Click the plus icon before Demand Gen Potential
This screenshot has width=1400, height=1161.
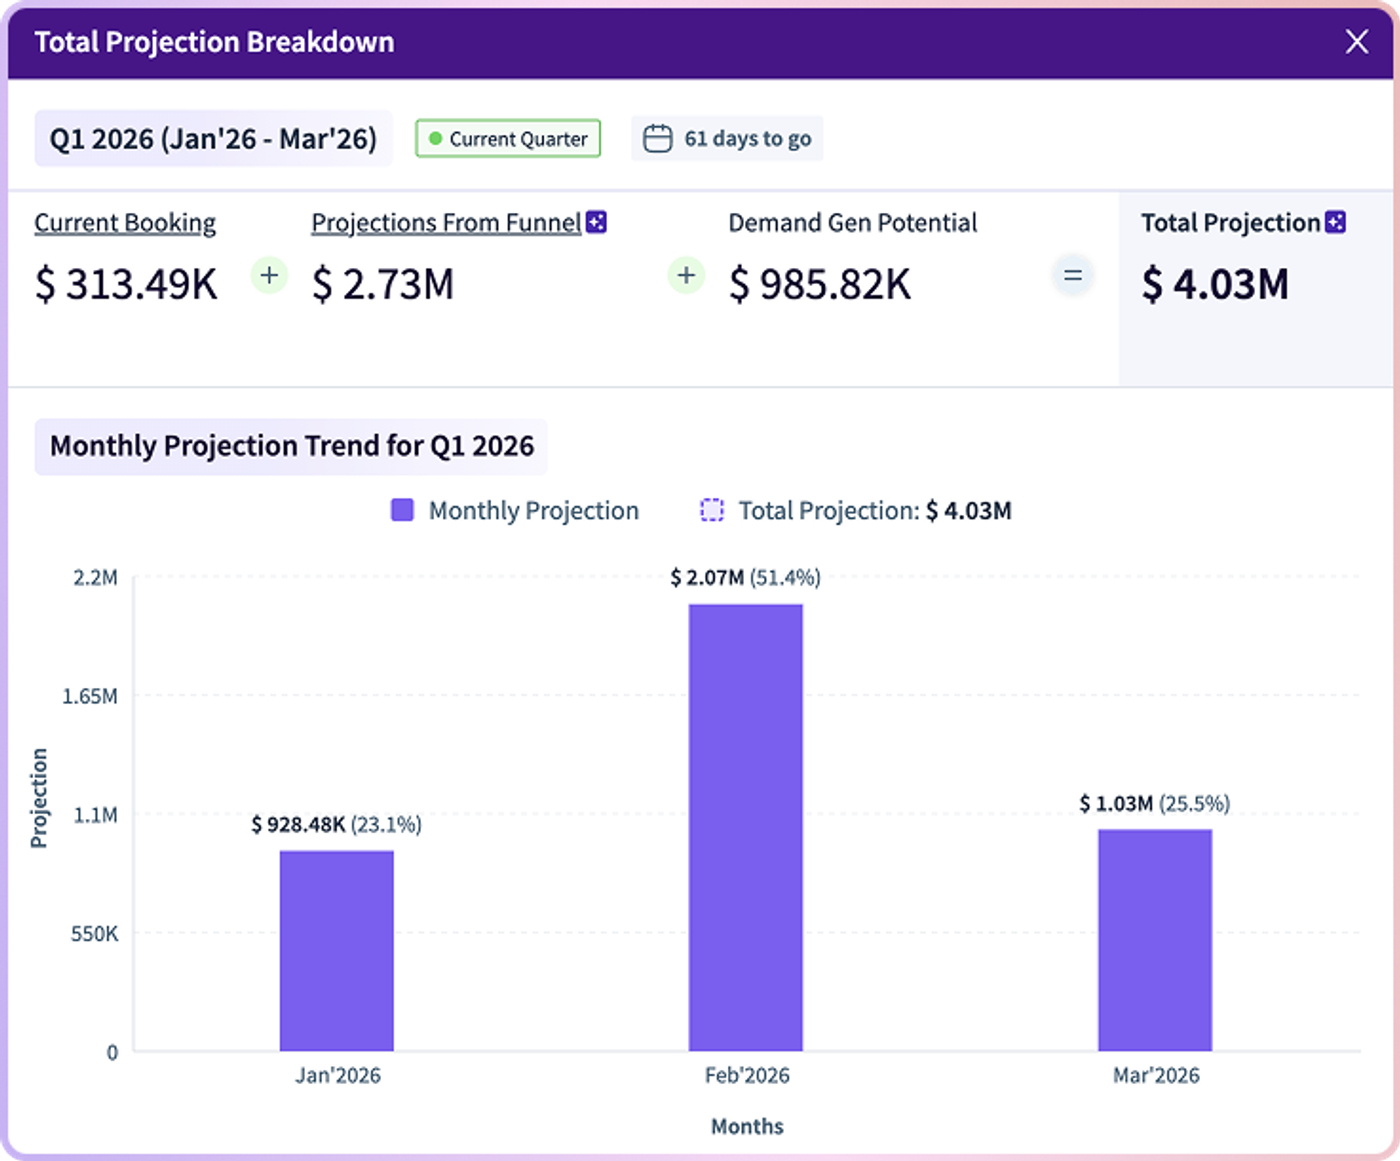[686, 275]
